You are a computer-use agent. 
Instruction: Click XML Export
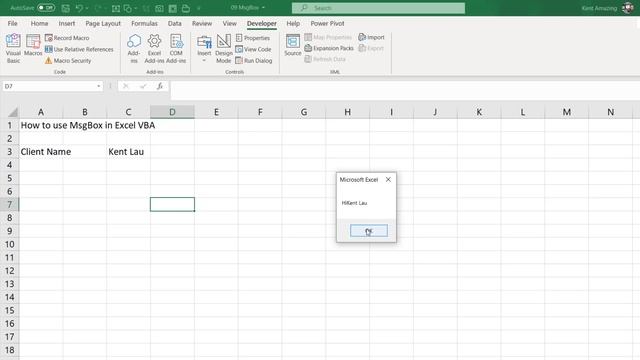[x=371, y=48]
